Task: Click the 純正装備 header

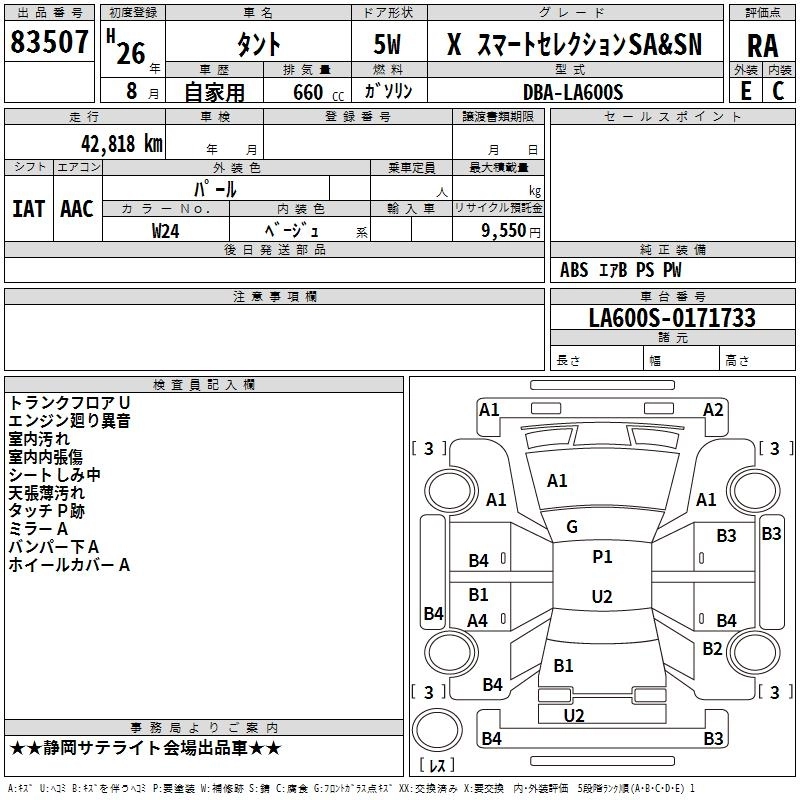Action: coord(672,250)
